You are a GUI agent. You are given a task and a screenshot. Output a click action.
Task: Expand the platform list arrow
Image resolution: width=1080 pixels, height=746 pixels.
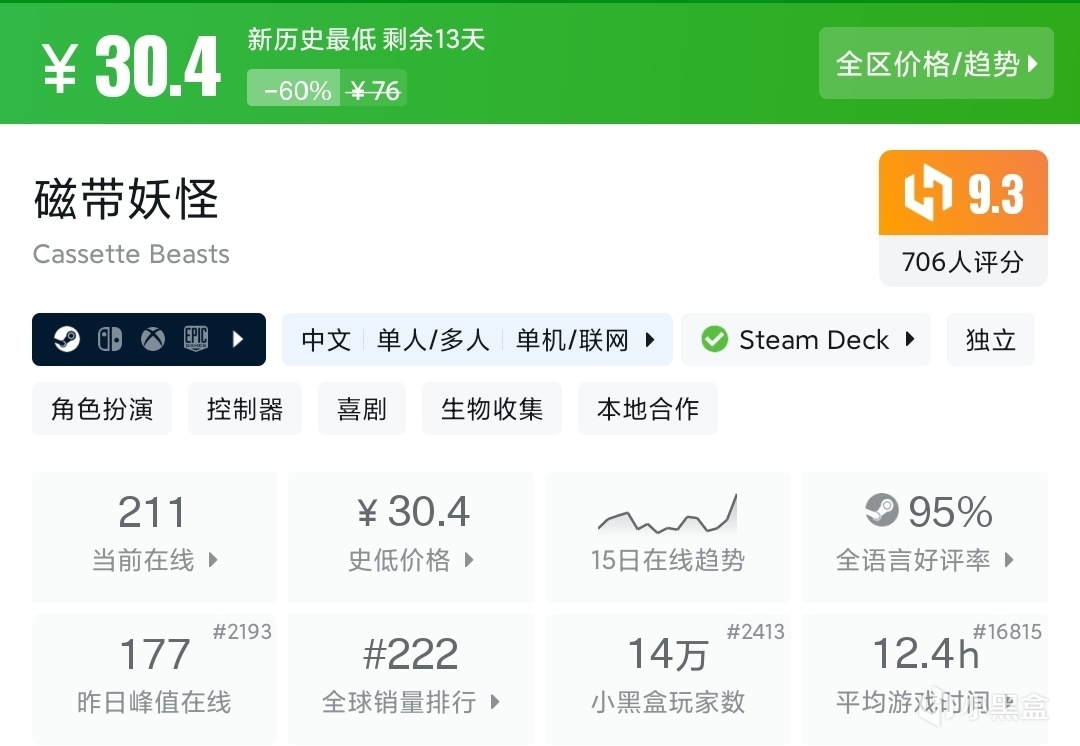tap(238, 340)
